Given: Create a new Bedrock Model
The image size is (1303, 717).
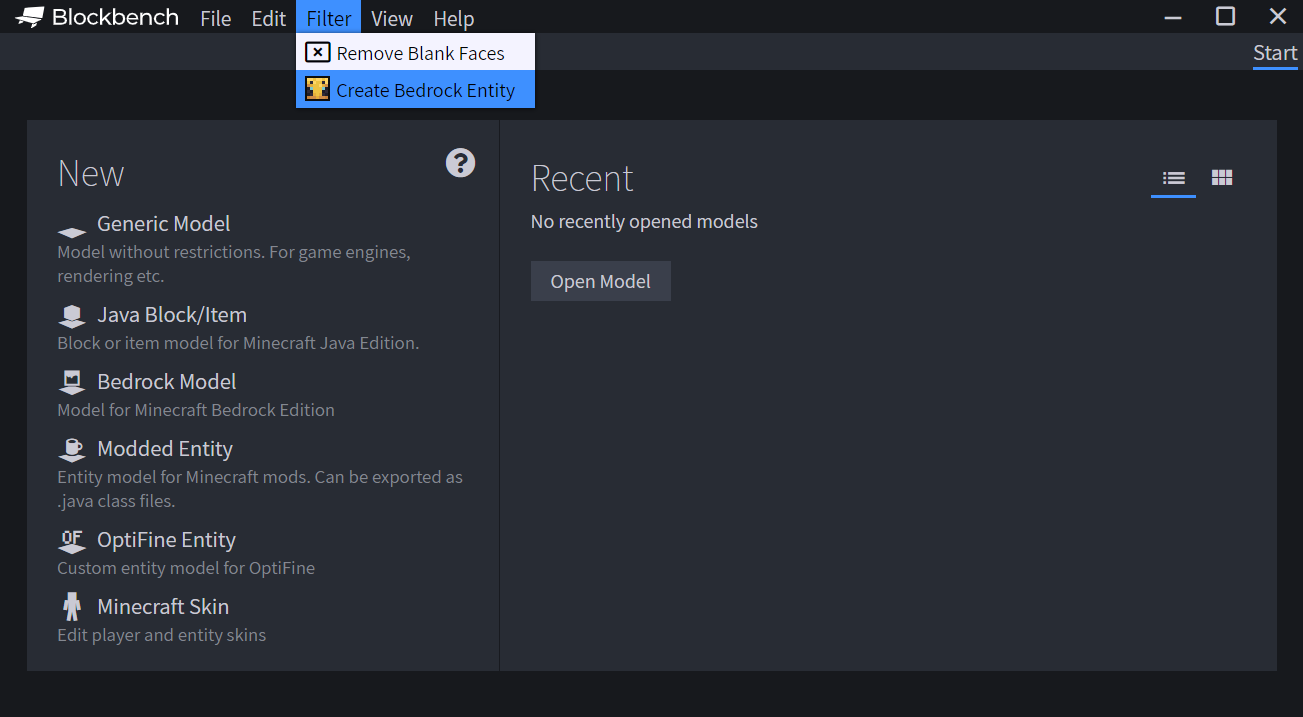Looking at the screenshot, I should tap(167, 382).
